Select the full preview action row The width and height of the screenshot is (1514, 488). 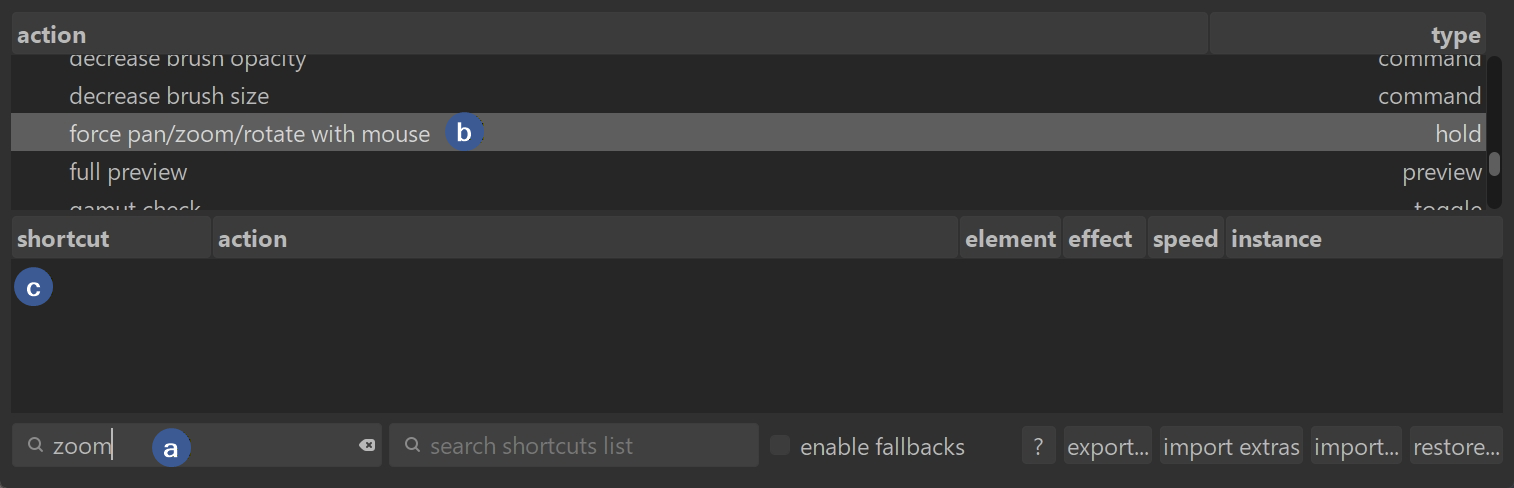128,173
